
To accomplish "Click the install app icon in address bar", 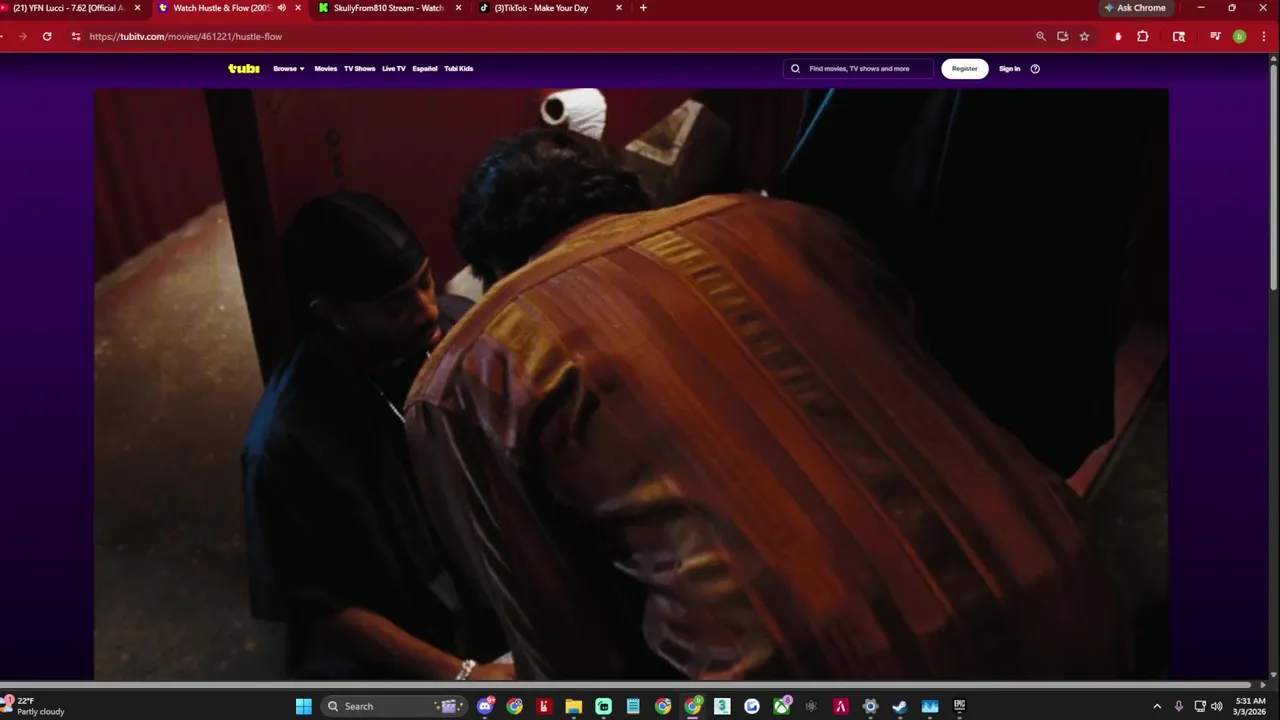I will tap(1063, 36).
